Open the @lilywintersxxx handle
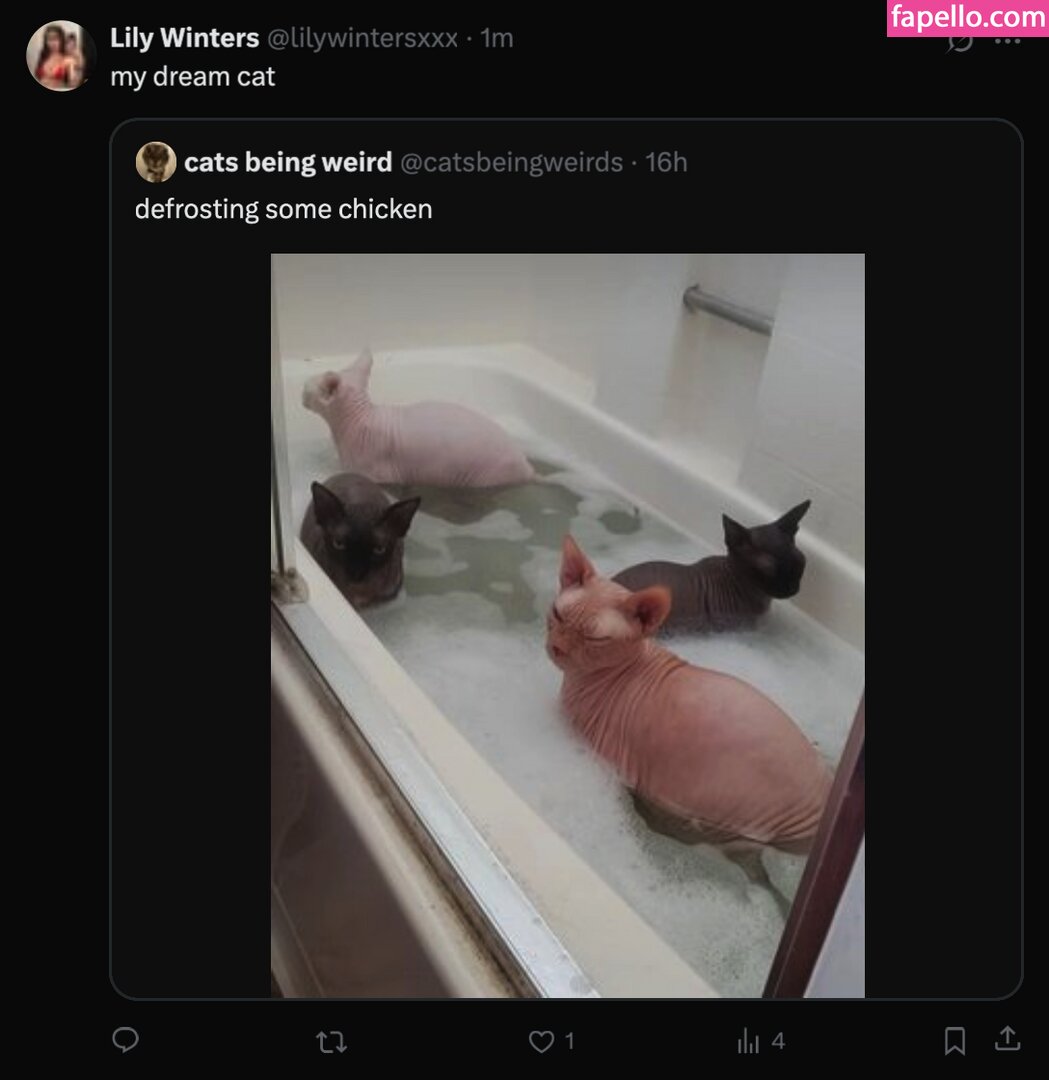Image resolution: width=1049 pixels, height=1080 pixels. point(362,38)
